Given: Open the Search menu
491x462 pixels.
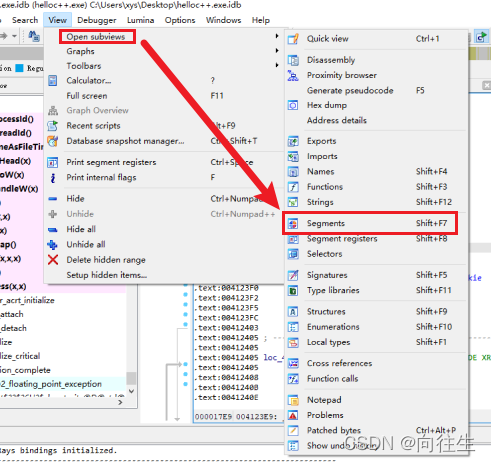Looking at the screenshot, I should (25, 20).
